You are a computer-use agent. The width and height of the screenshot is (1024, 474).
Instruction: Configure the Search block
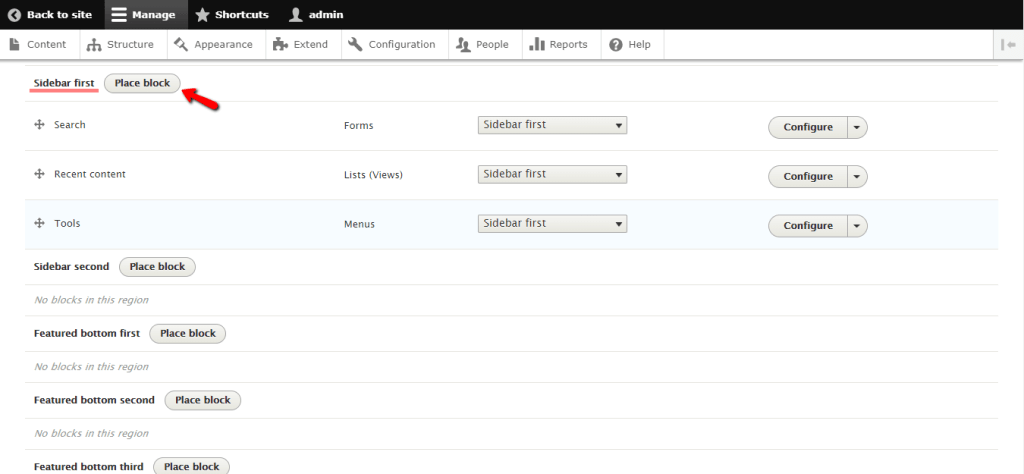808,127
